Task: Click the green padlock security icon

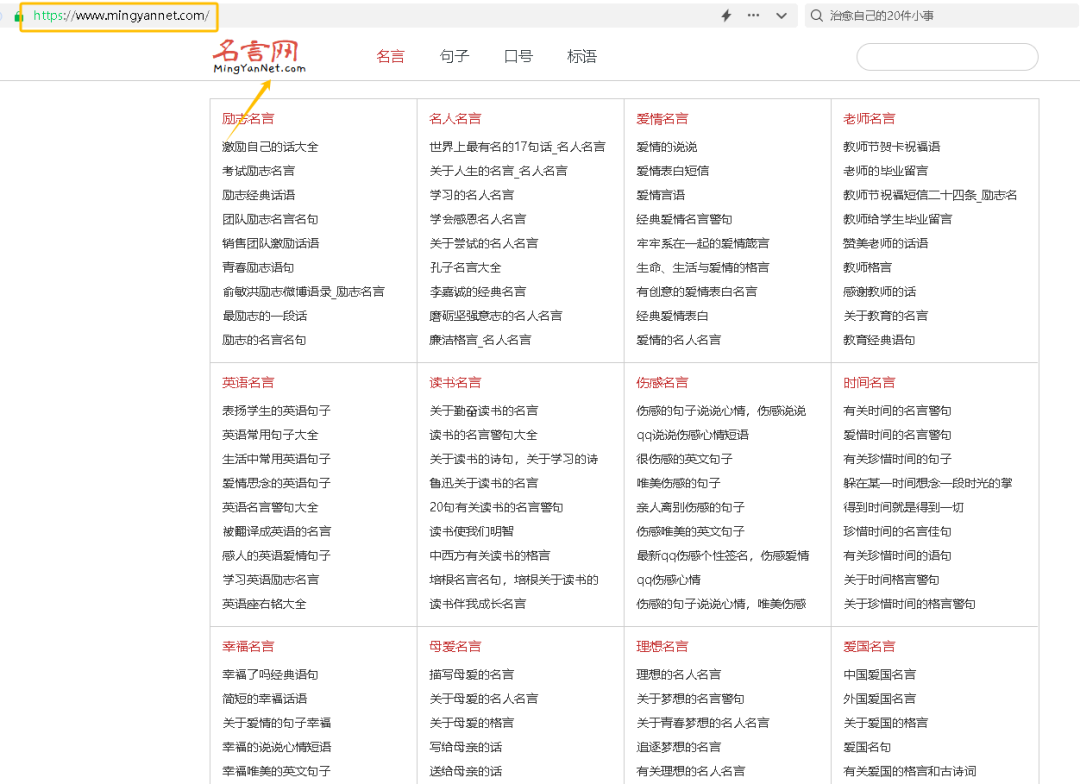Action: pos(19,16)
